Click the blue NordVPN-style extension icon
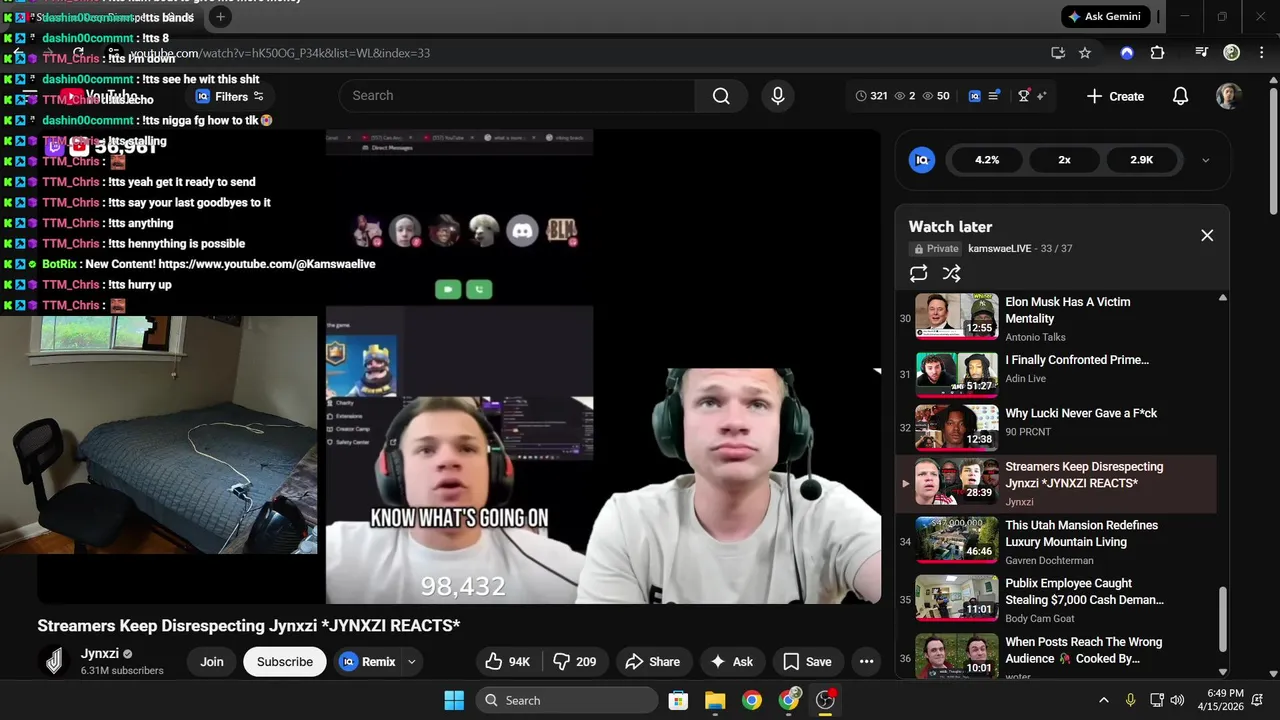This screenshot has height=720, width=1280. 1127,53
